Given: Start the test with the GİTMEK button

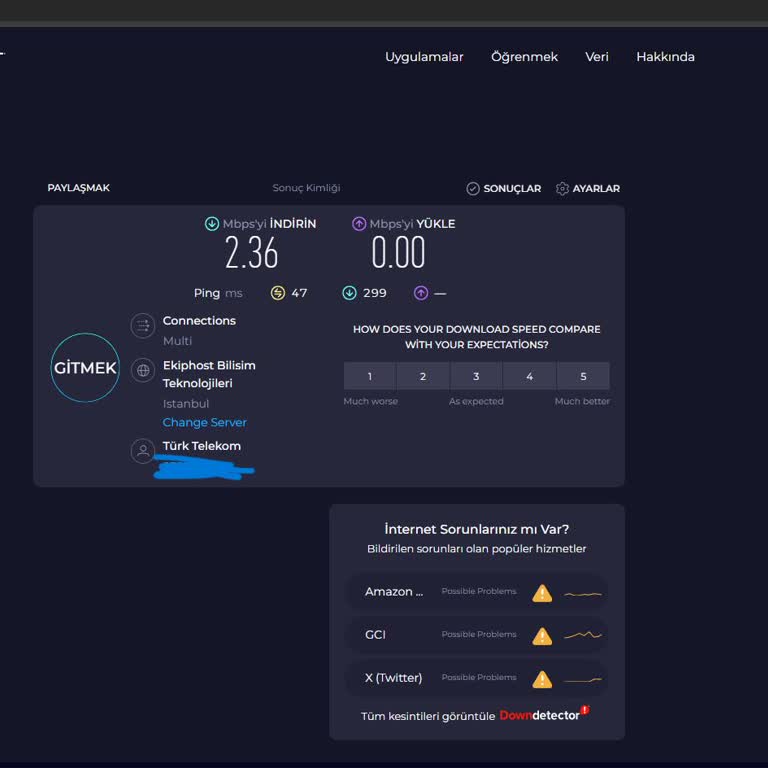Looking at the screenshot, I should [x=85, y=368].
